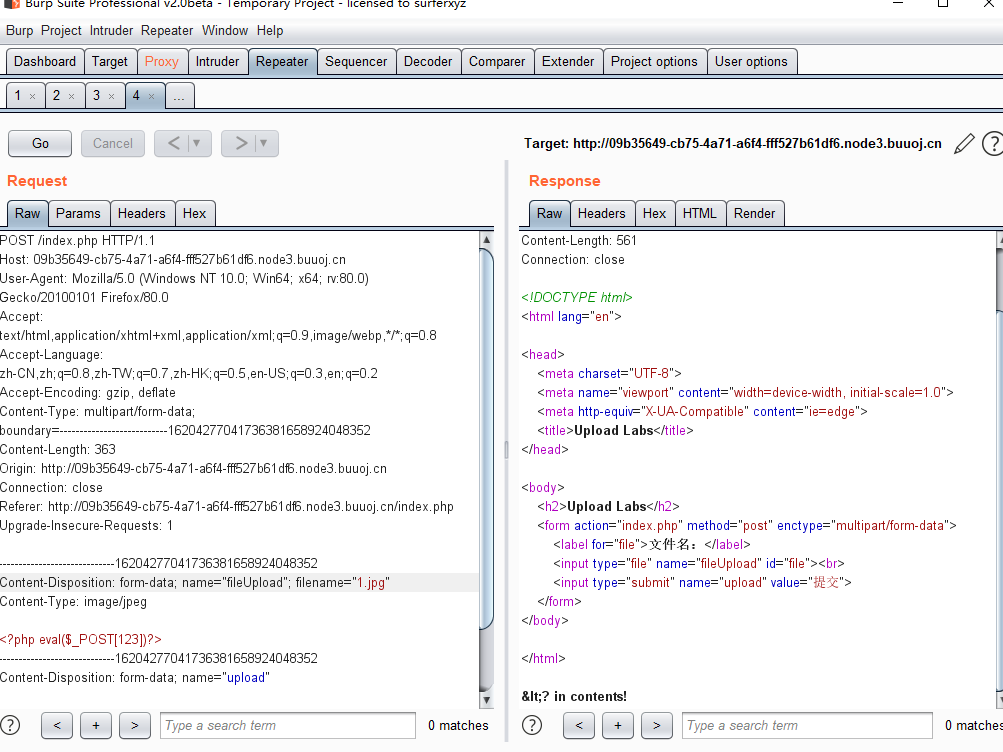Open the Repeater menu
Screen dimensions: 1003x752
pyautogui.click(x=167, y=31)
